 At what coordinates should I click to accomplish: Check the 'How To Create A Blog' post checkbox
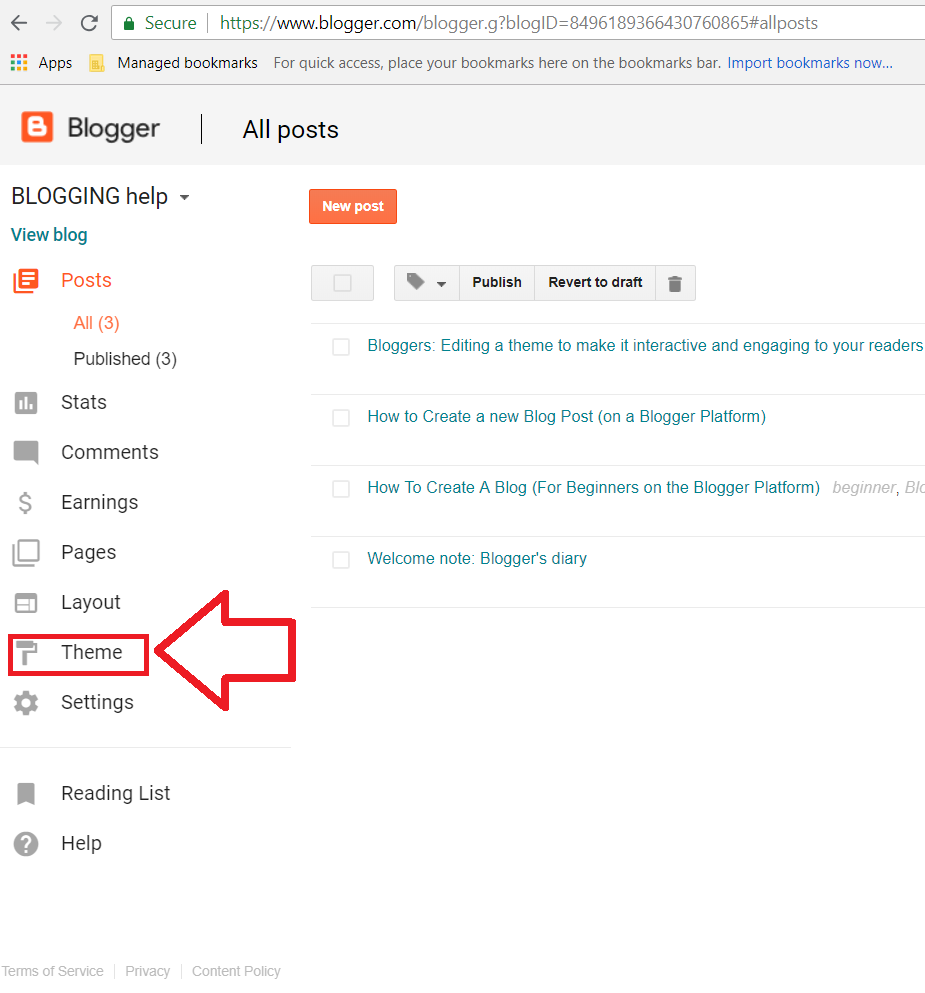pos(341,488)
